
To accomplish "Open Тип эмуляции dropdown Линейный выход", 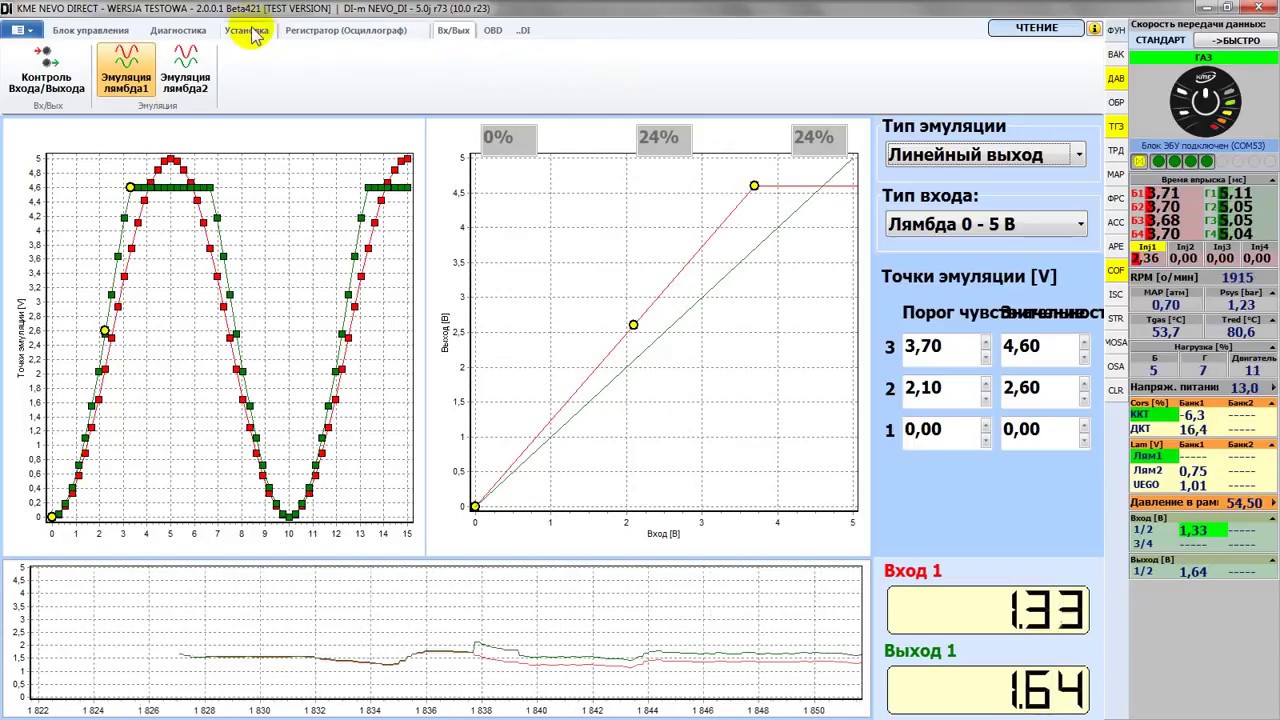I will tap(986, 155).
